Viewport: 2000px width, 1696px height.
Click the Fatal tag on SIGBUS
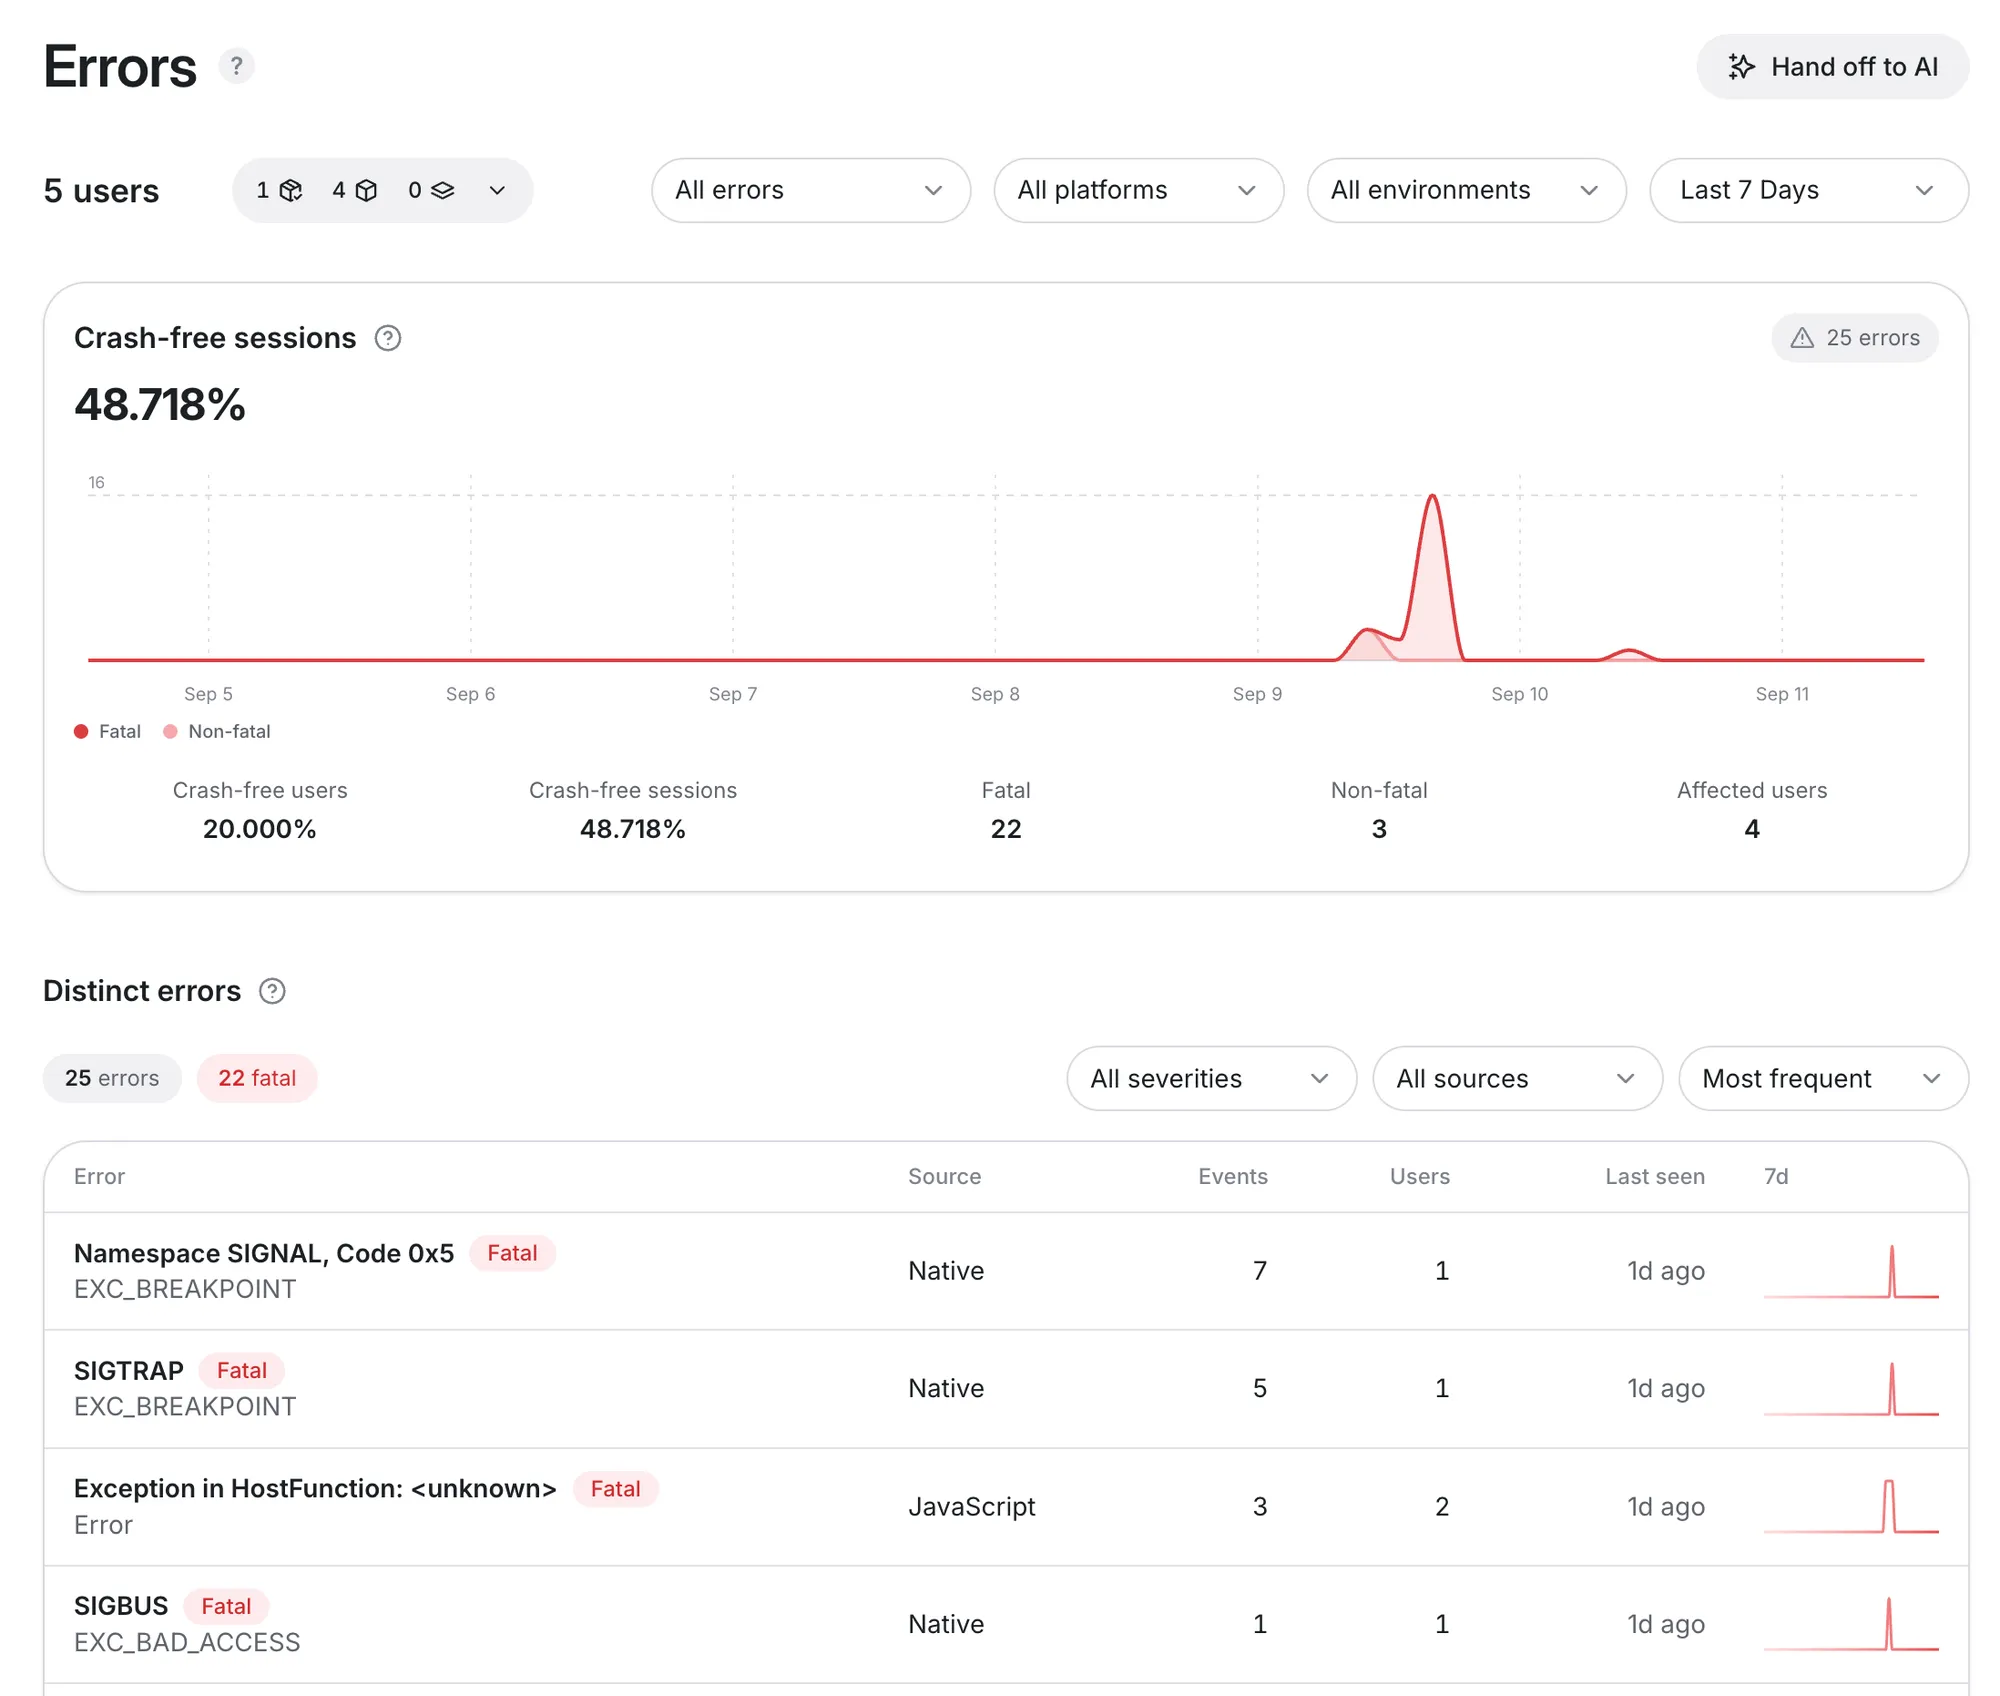[226, 1606]
